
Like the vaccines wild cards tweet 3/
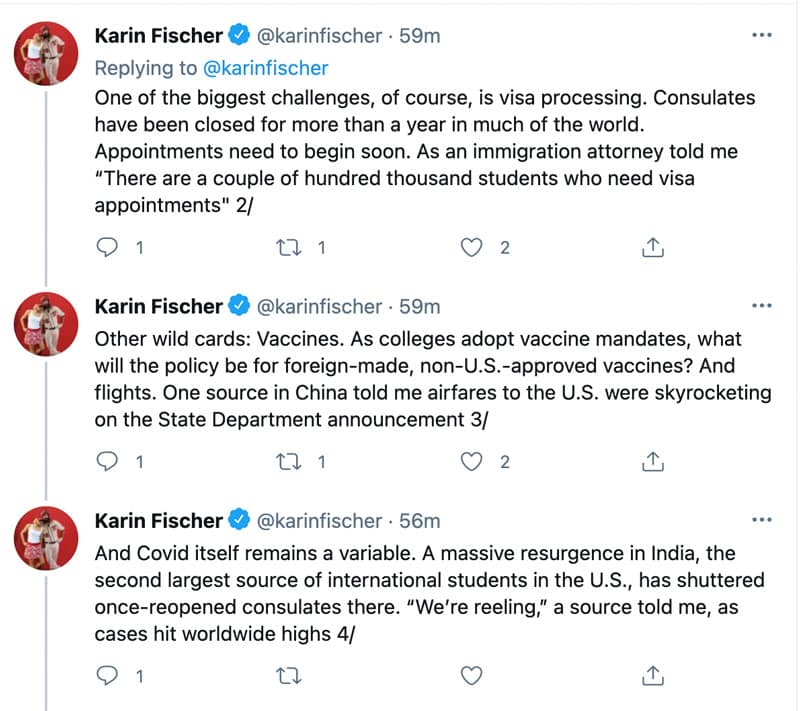pyautogui.click(x=471, y=462)
